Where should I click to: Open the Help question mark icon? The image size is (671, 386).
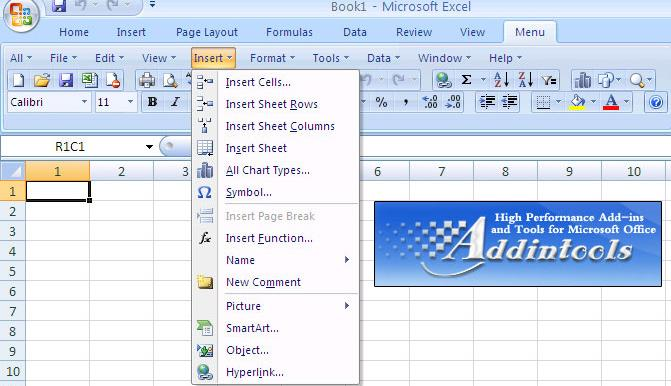[656, 102]
